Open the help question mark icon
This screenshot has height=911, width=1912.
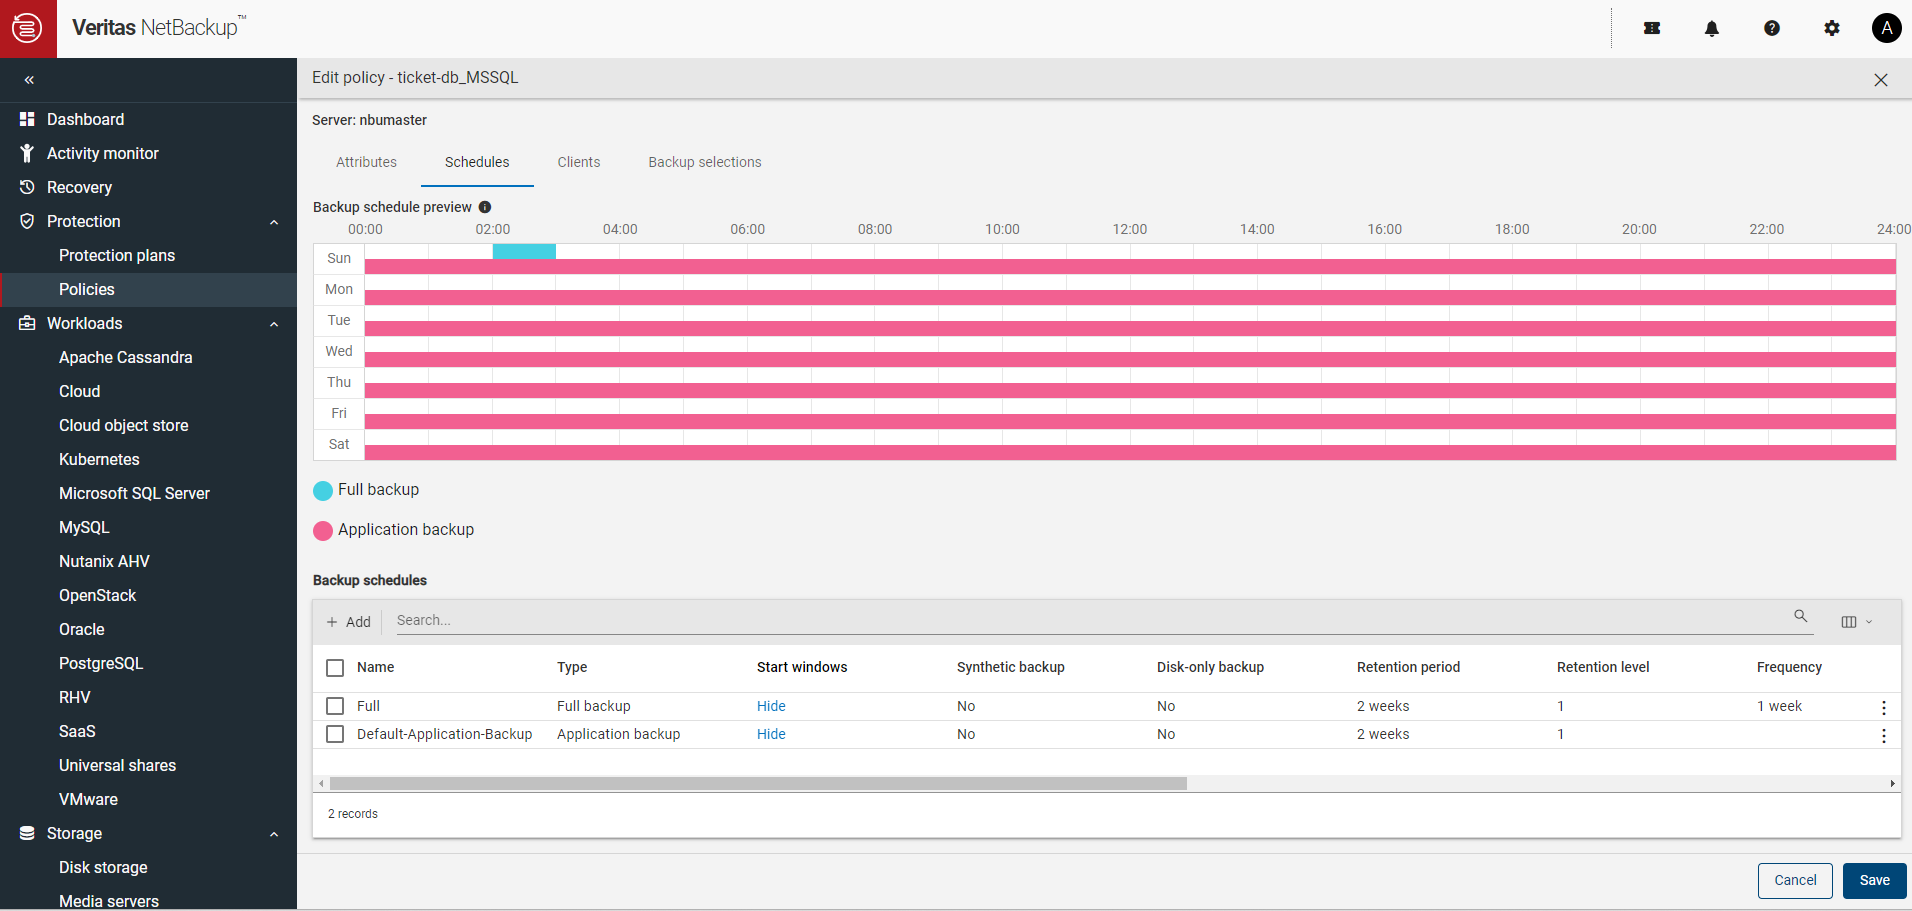[x=1772, y=28]
